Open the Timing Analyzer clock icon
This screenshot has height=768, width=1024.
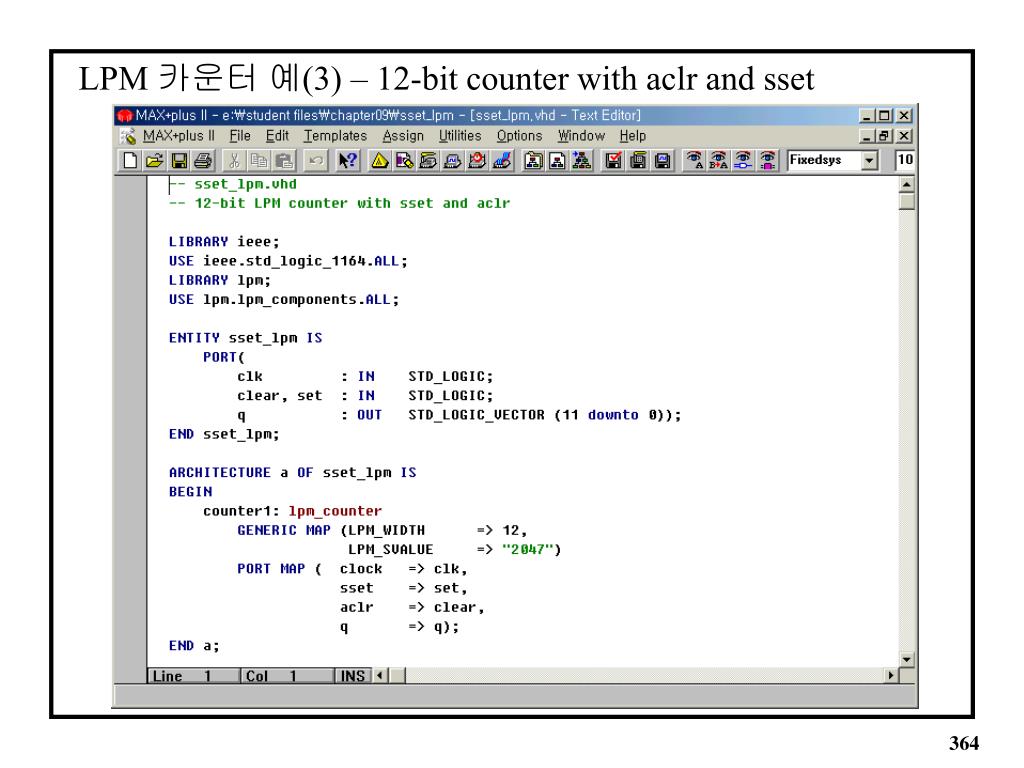pos(477,160)
